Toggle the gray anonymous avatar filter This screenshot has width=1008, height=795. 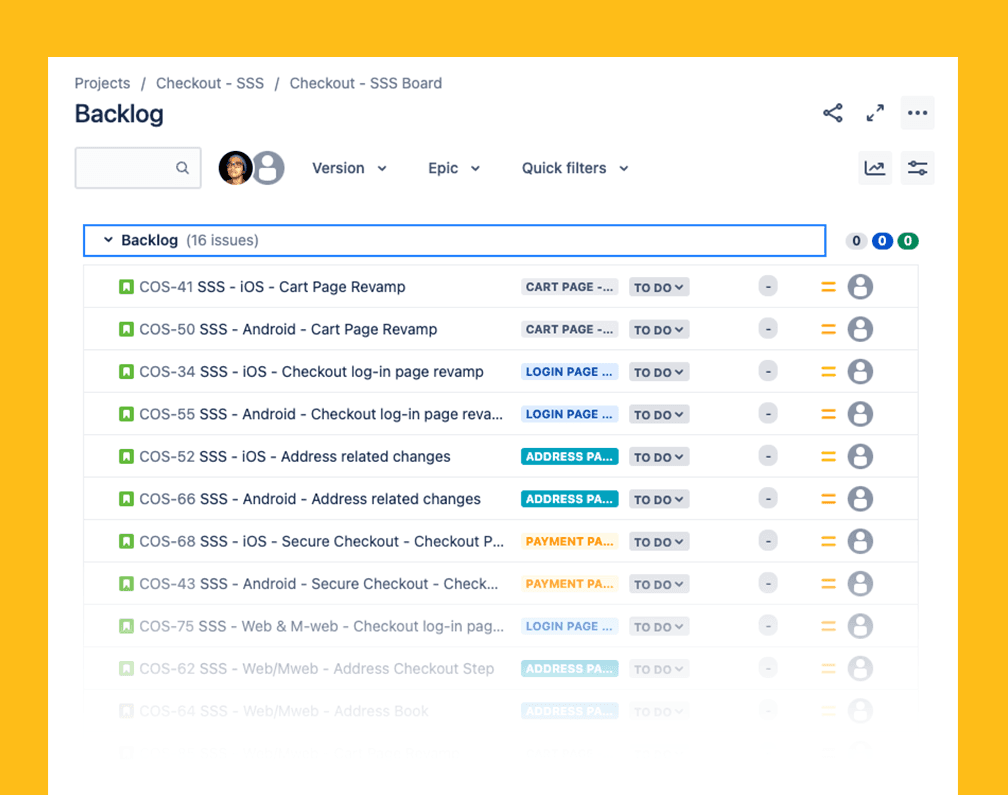(268, 167)
